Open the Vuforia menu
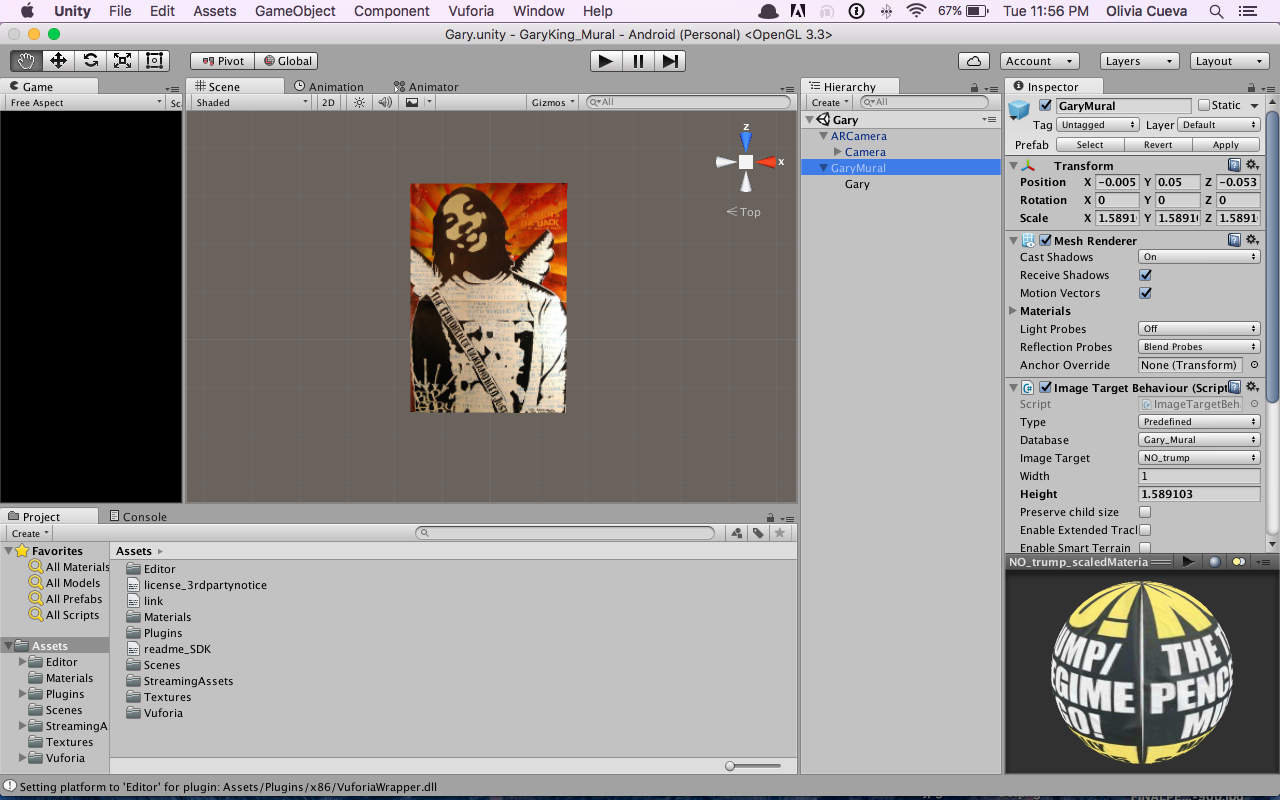This screenshot has width=1280, height=800. click(471, 11)
